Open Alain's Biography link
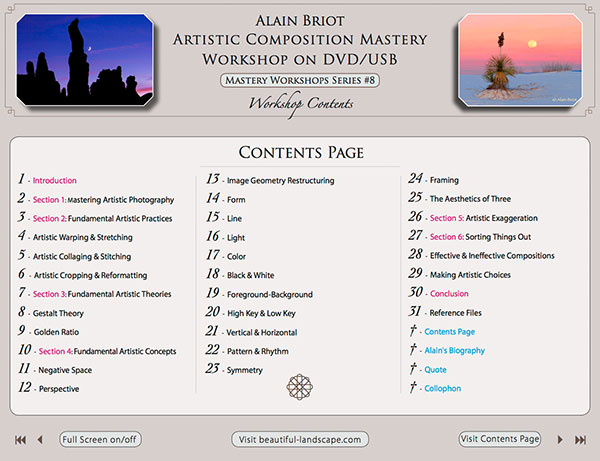 pyautogui.click(x=454, y=351)
